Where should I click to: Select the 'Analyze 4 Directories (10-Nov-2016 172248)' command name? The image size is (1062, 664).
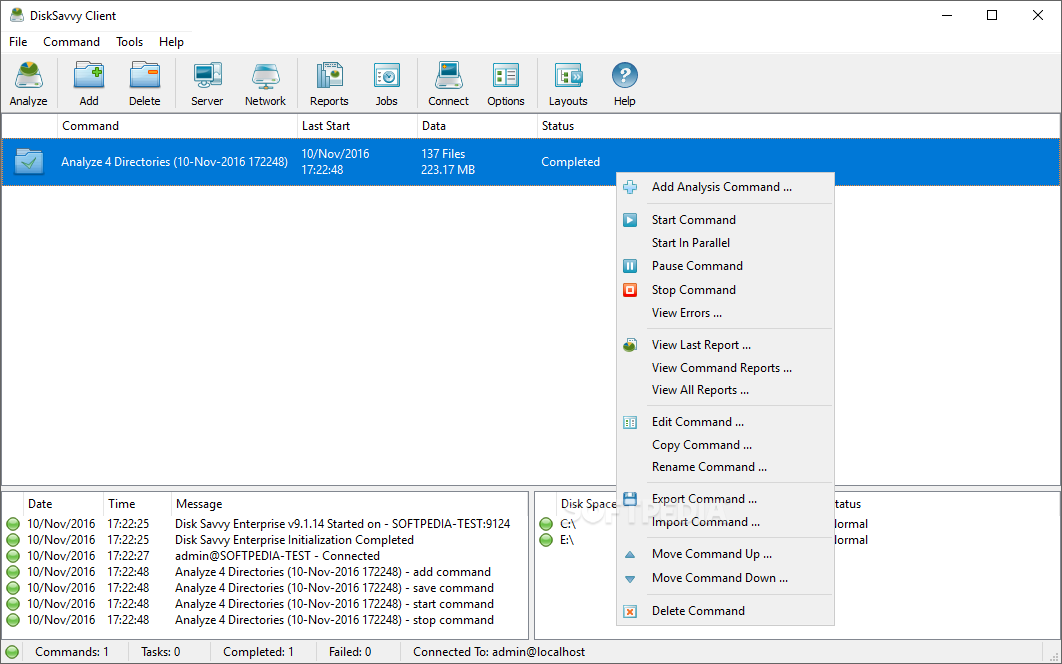175,162
